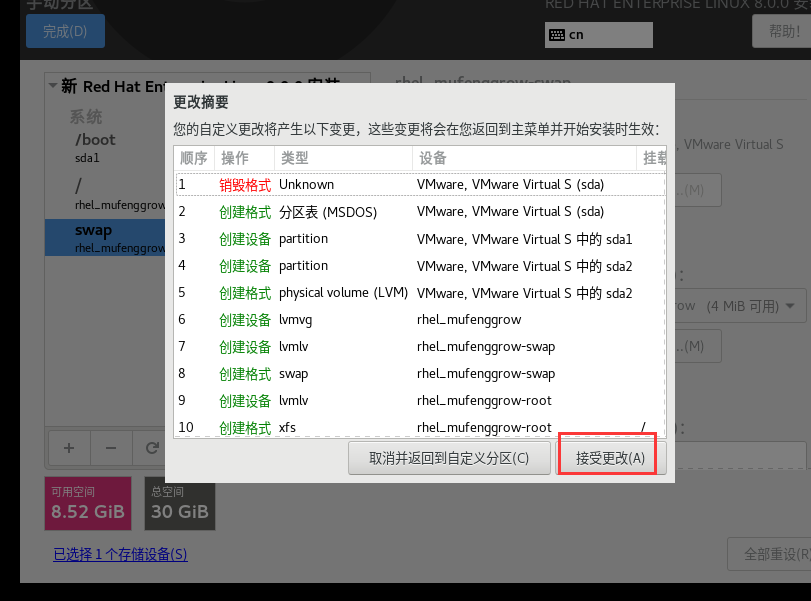The image size is (811, 601).
Task: Select row 2 创建格式 分区表 (MSDOS)
Action: coord(420,212)
